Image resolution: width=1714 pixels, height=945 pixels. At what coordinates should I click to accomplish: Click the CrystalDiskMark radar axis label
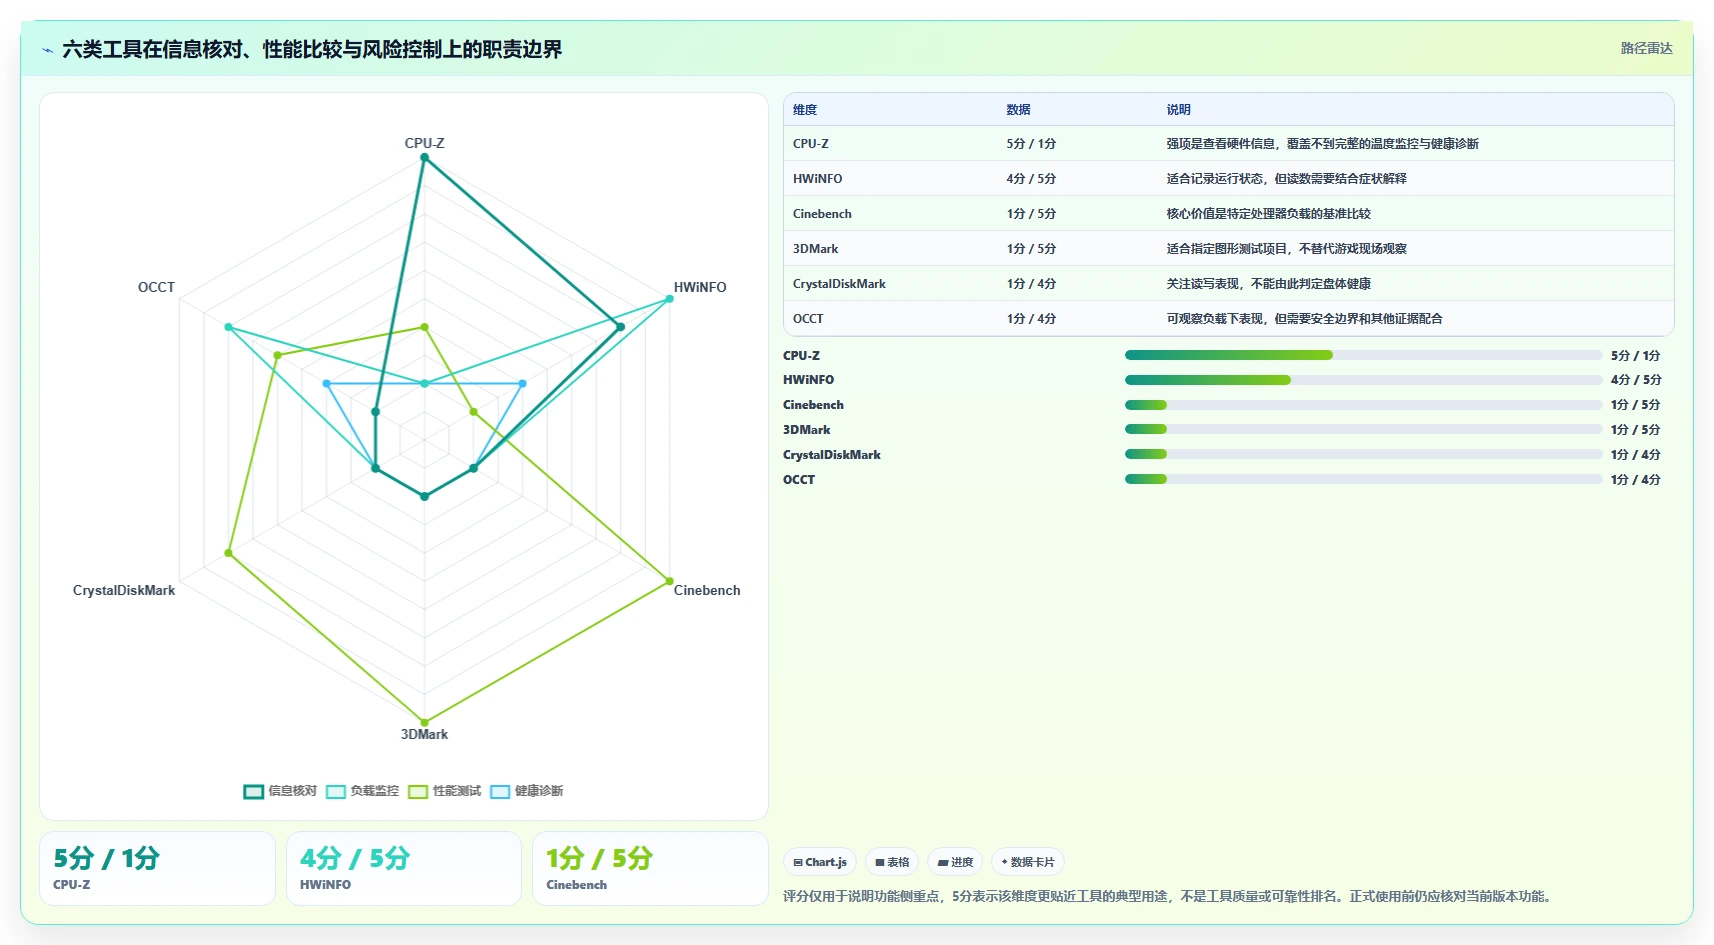tap(124, 590)
